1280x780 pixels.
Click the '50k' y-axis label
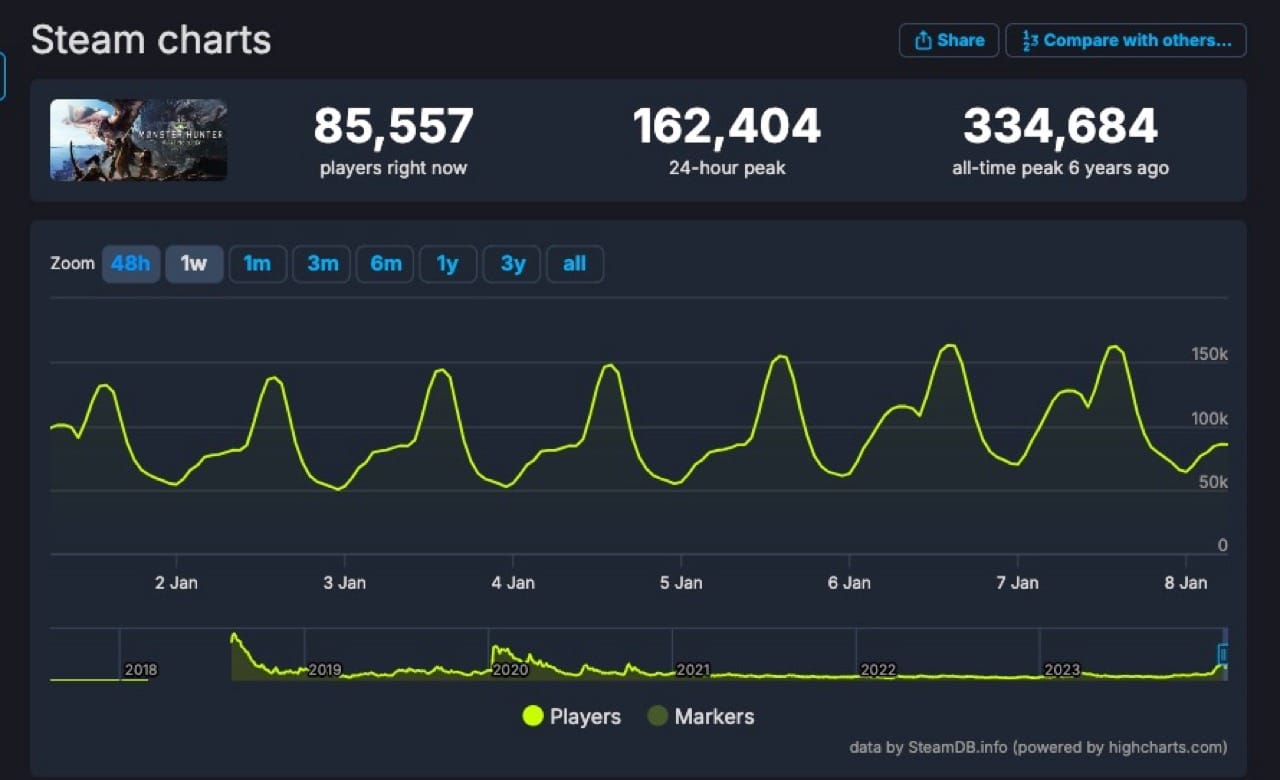[1213, 482]
